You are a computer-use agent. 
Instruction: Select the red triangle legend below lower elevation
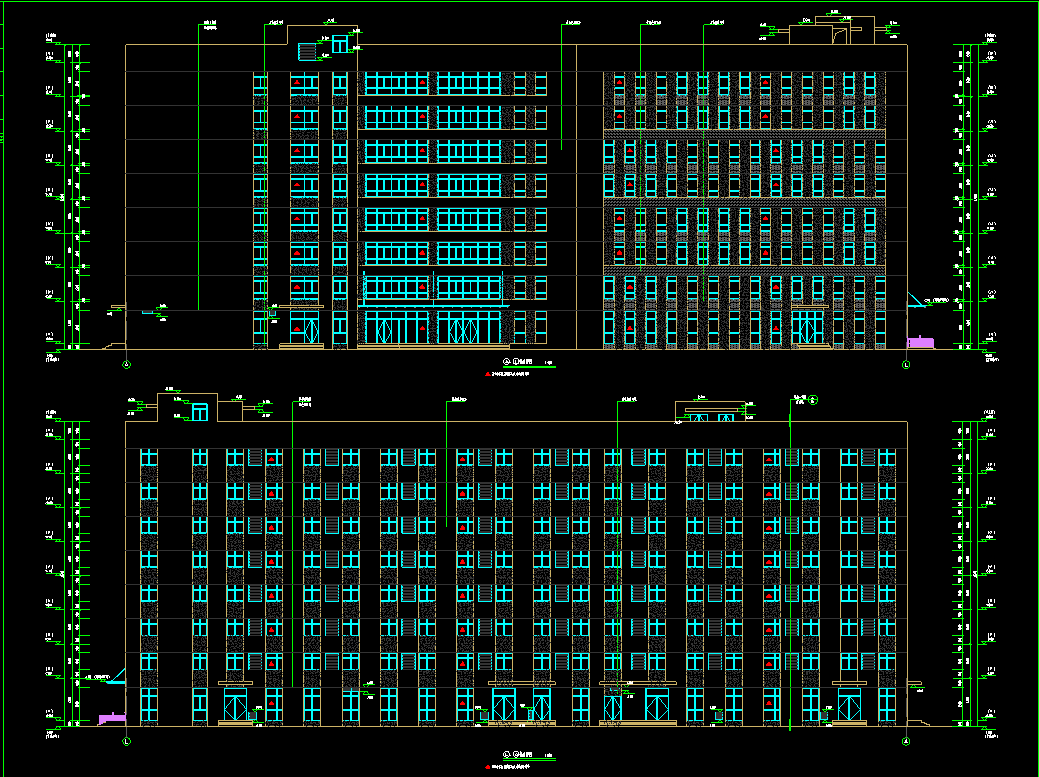click(x=489, y=768)
